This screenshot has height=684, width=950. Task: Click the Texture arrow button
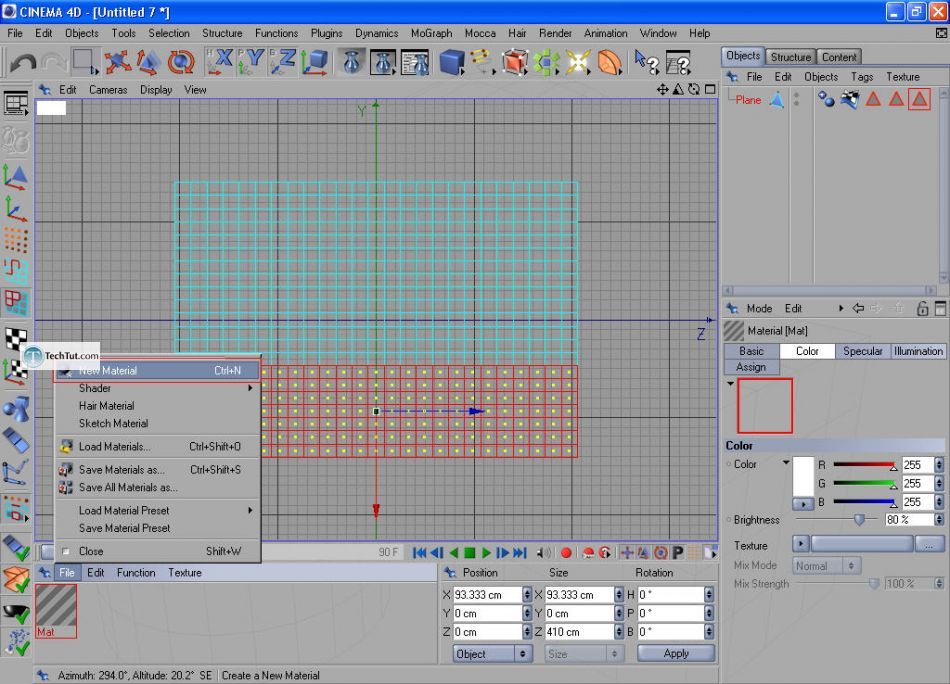pyautogui.click(x=800, y=543)
